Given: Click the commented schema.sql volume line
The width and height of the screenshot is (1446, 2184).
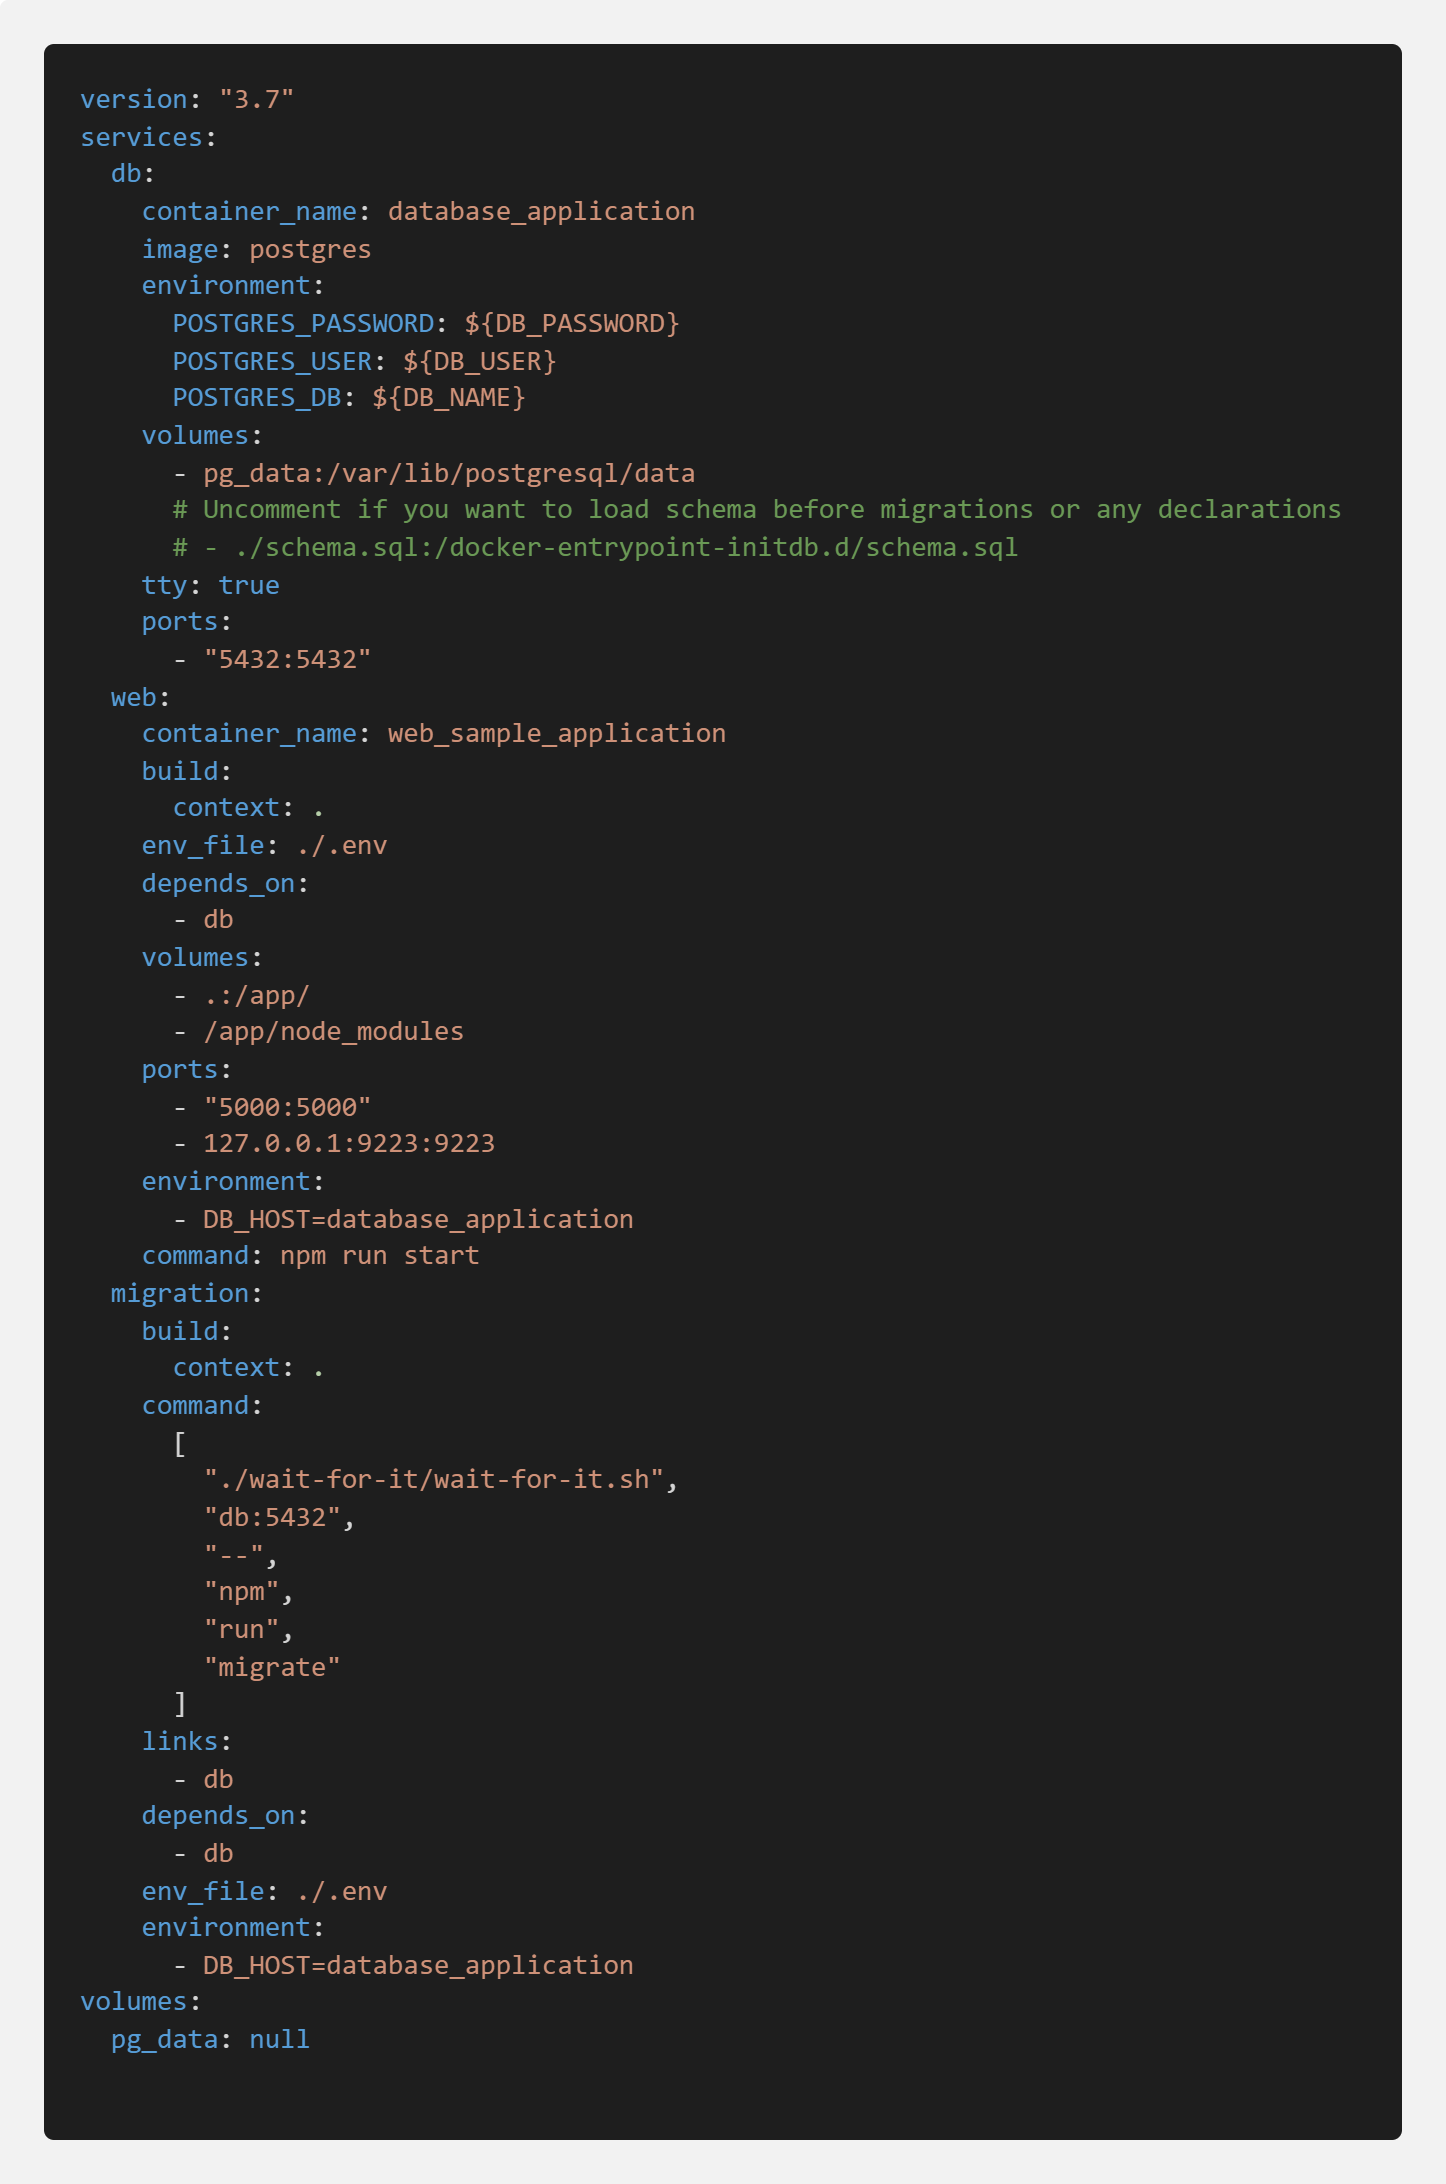Looking at the screenshot, I should coord(595,548).
